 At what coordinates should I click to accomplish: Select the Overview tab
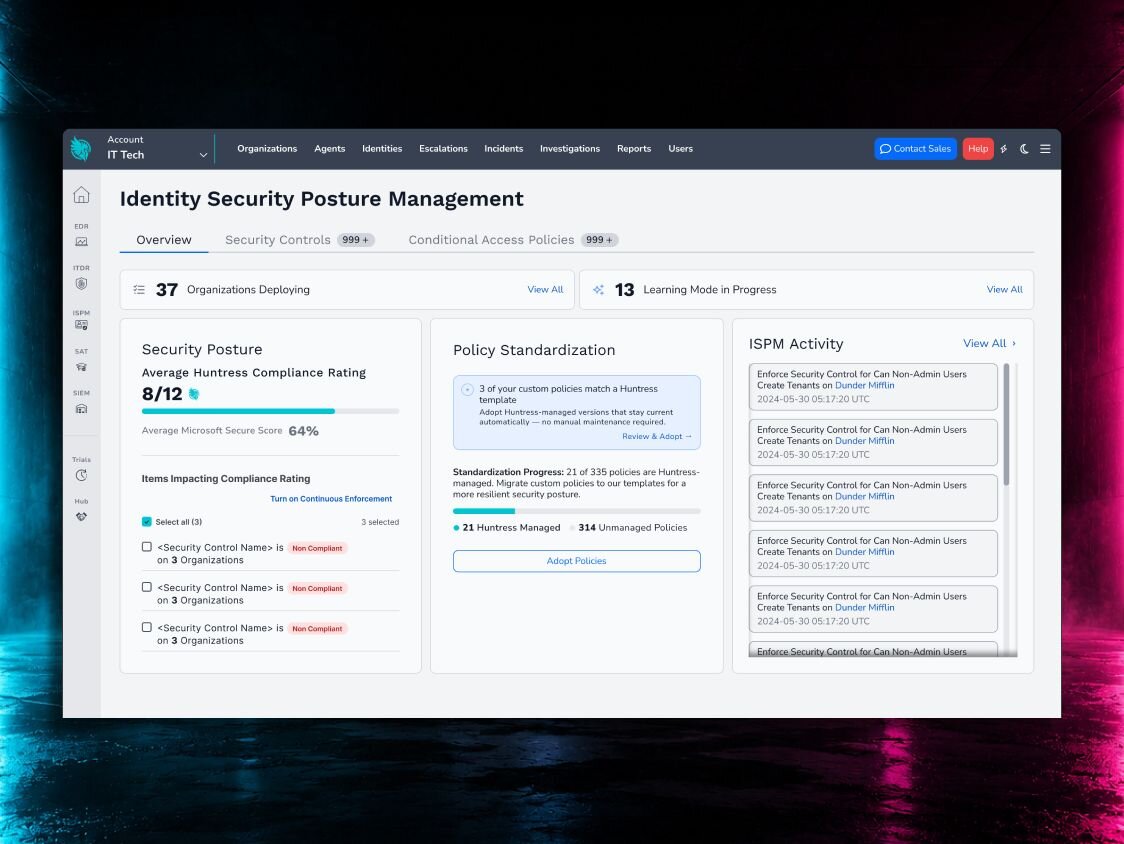pyautogui.click(x=164, y=240)
